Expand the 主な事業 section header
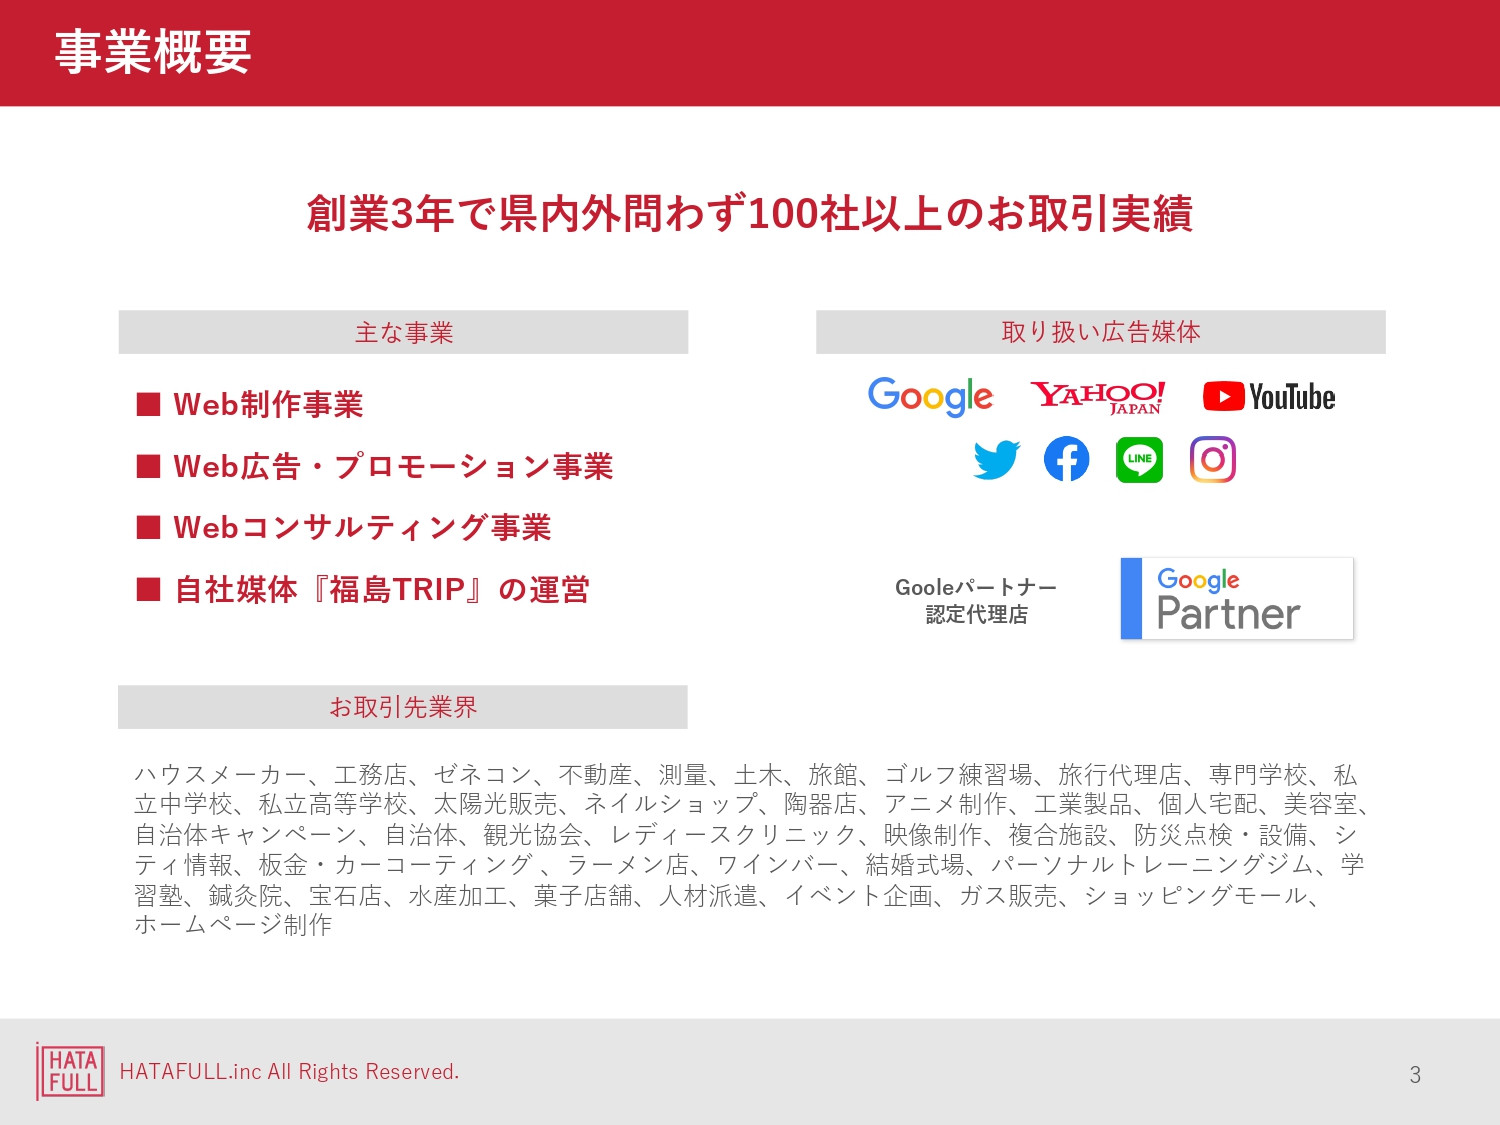This screenshot has width=1500, height=1125. coord(403,332)
